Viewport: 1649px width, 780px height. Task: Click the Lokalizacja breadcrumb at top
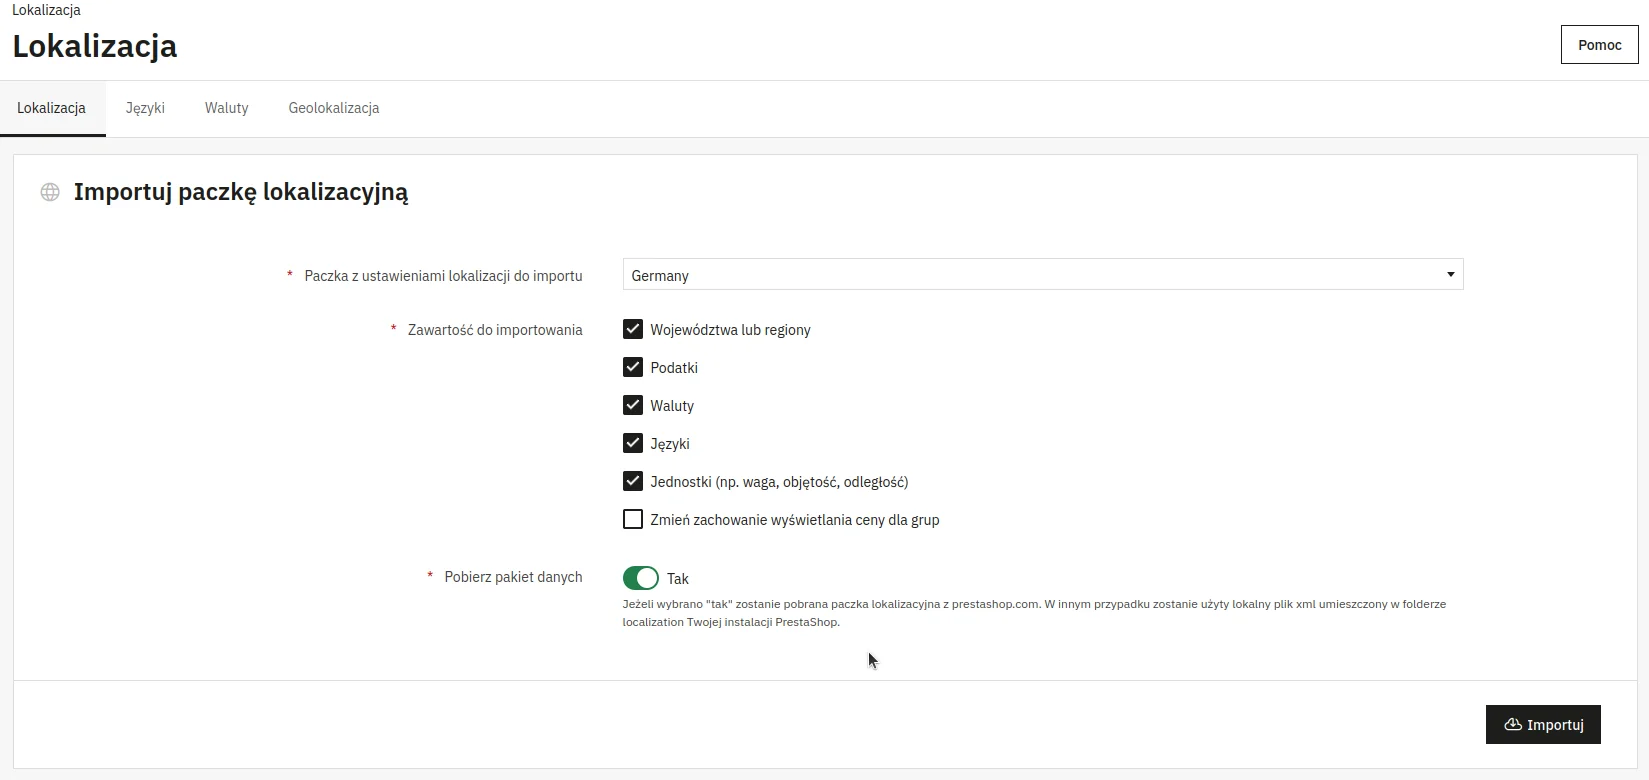46,10
